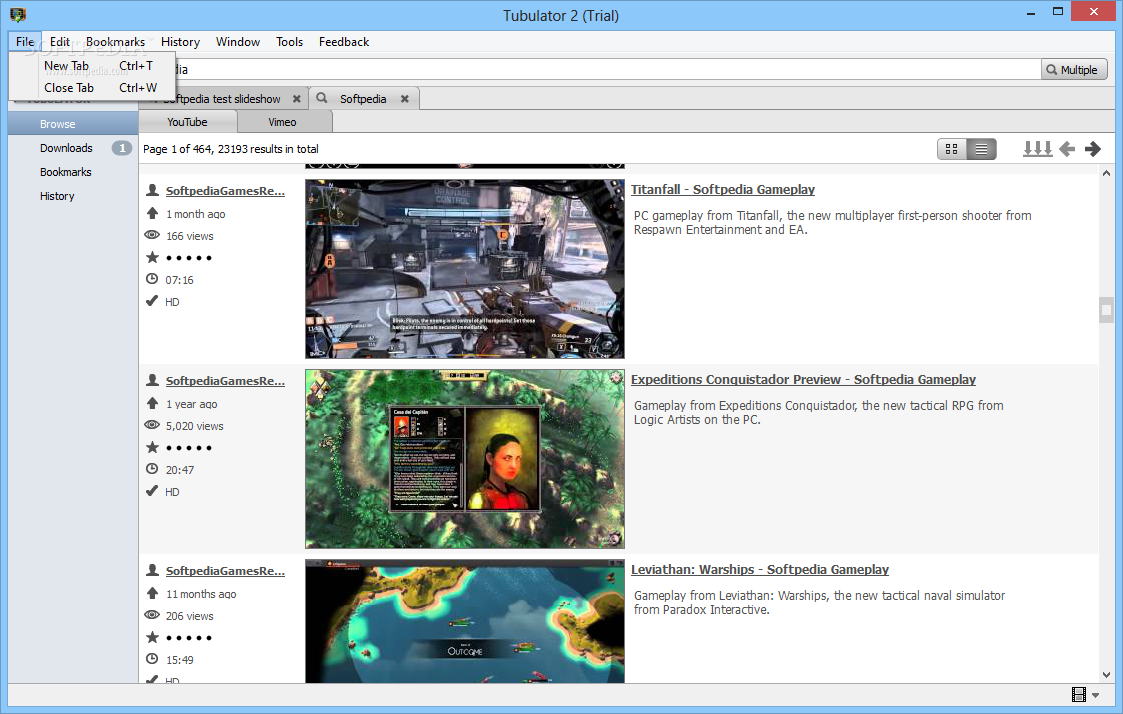This screenshot has height=714, width=1123.
Task: Click clock icon beside '07:16'
Action: 152,279
